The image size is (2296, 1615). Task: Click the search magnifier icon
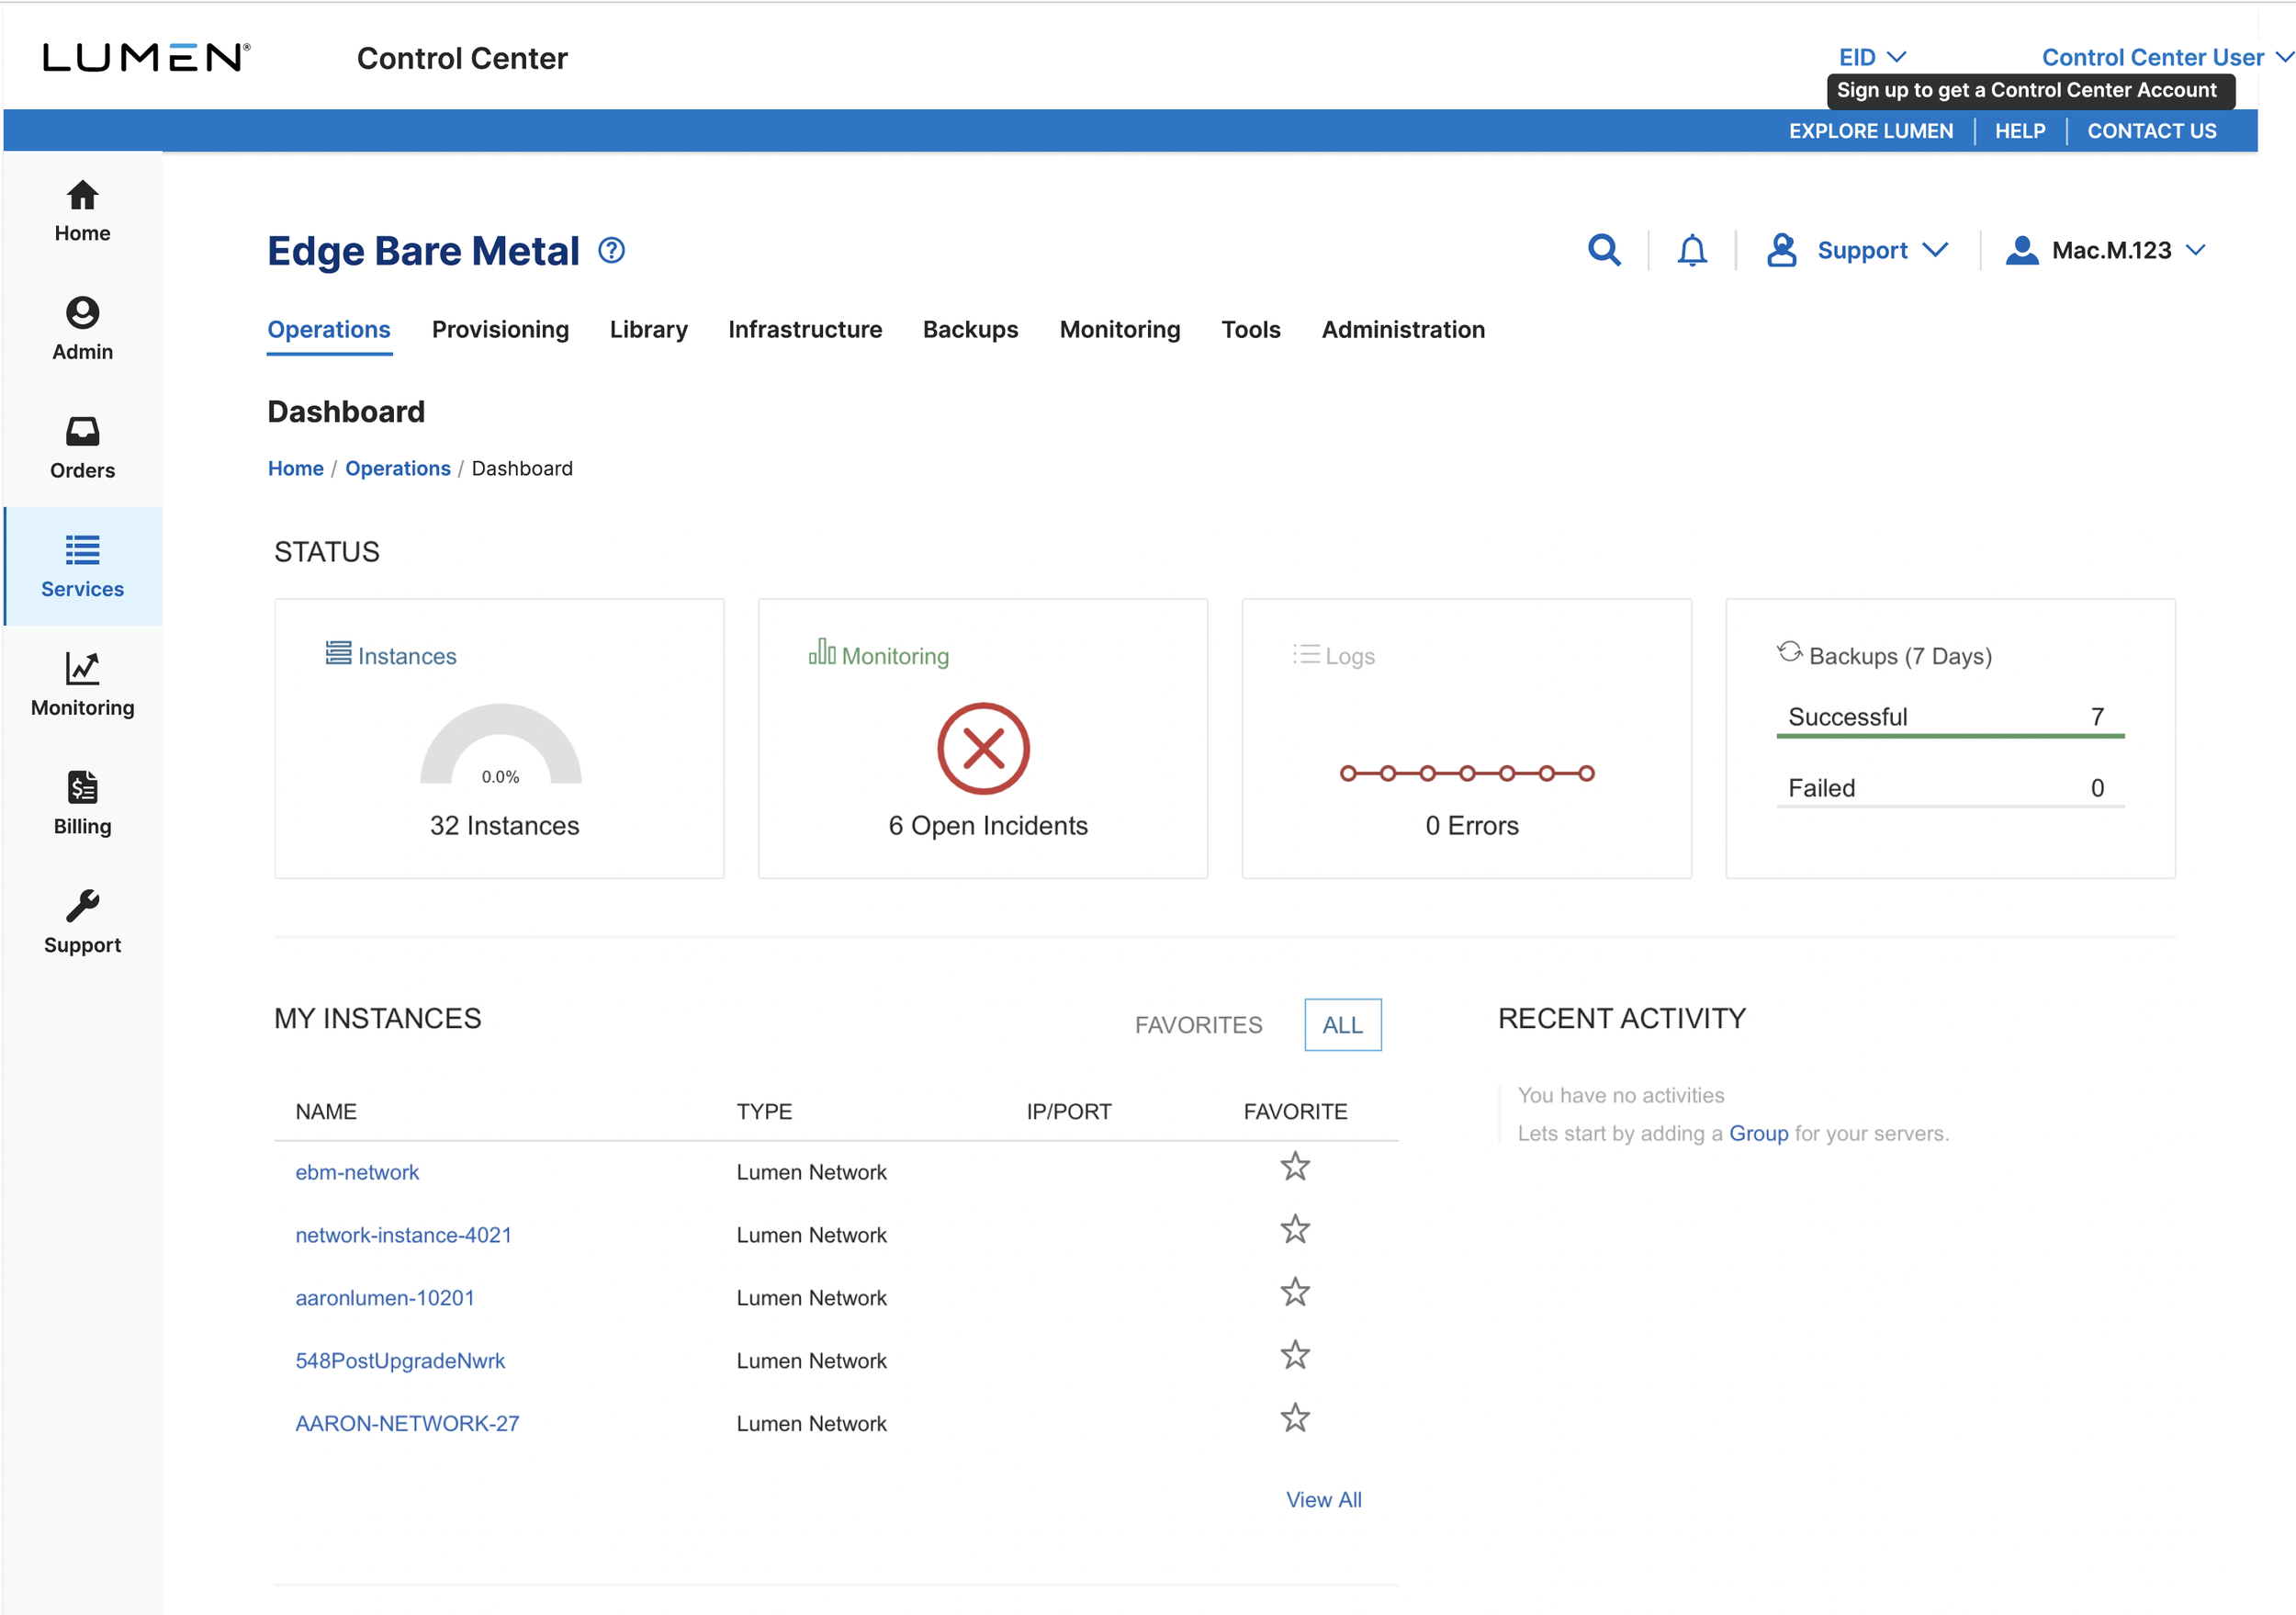pyautogui.click(x=1603, y=250)
